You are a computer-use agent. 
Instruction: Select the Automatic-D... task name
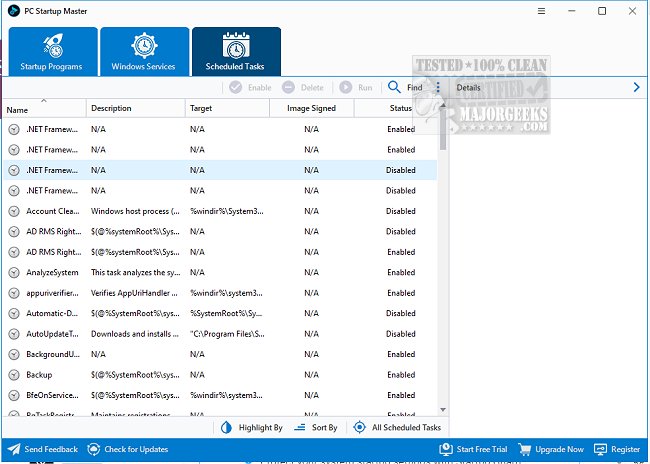52,313
